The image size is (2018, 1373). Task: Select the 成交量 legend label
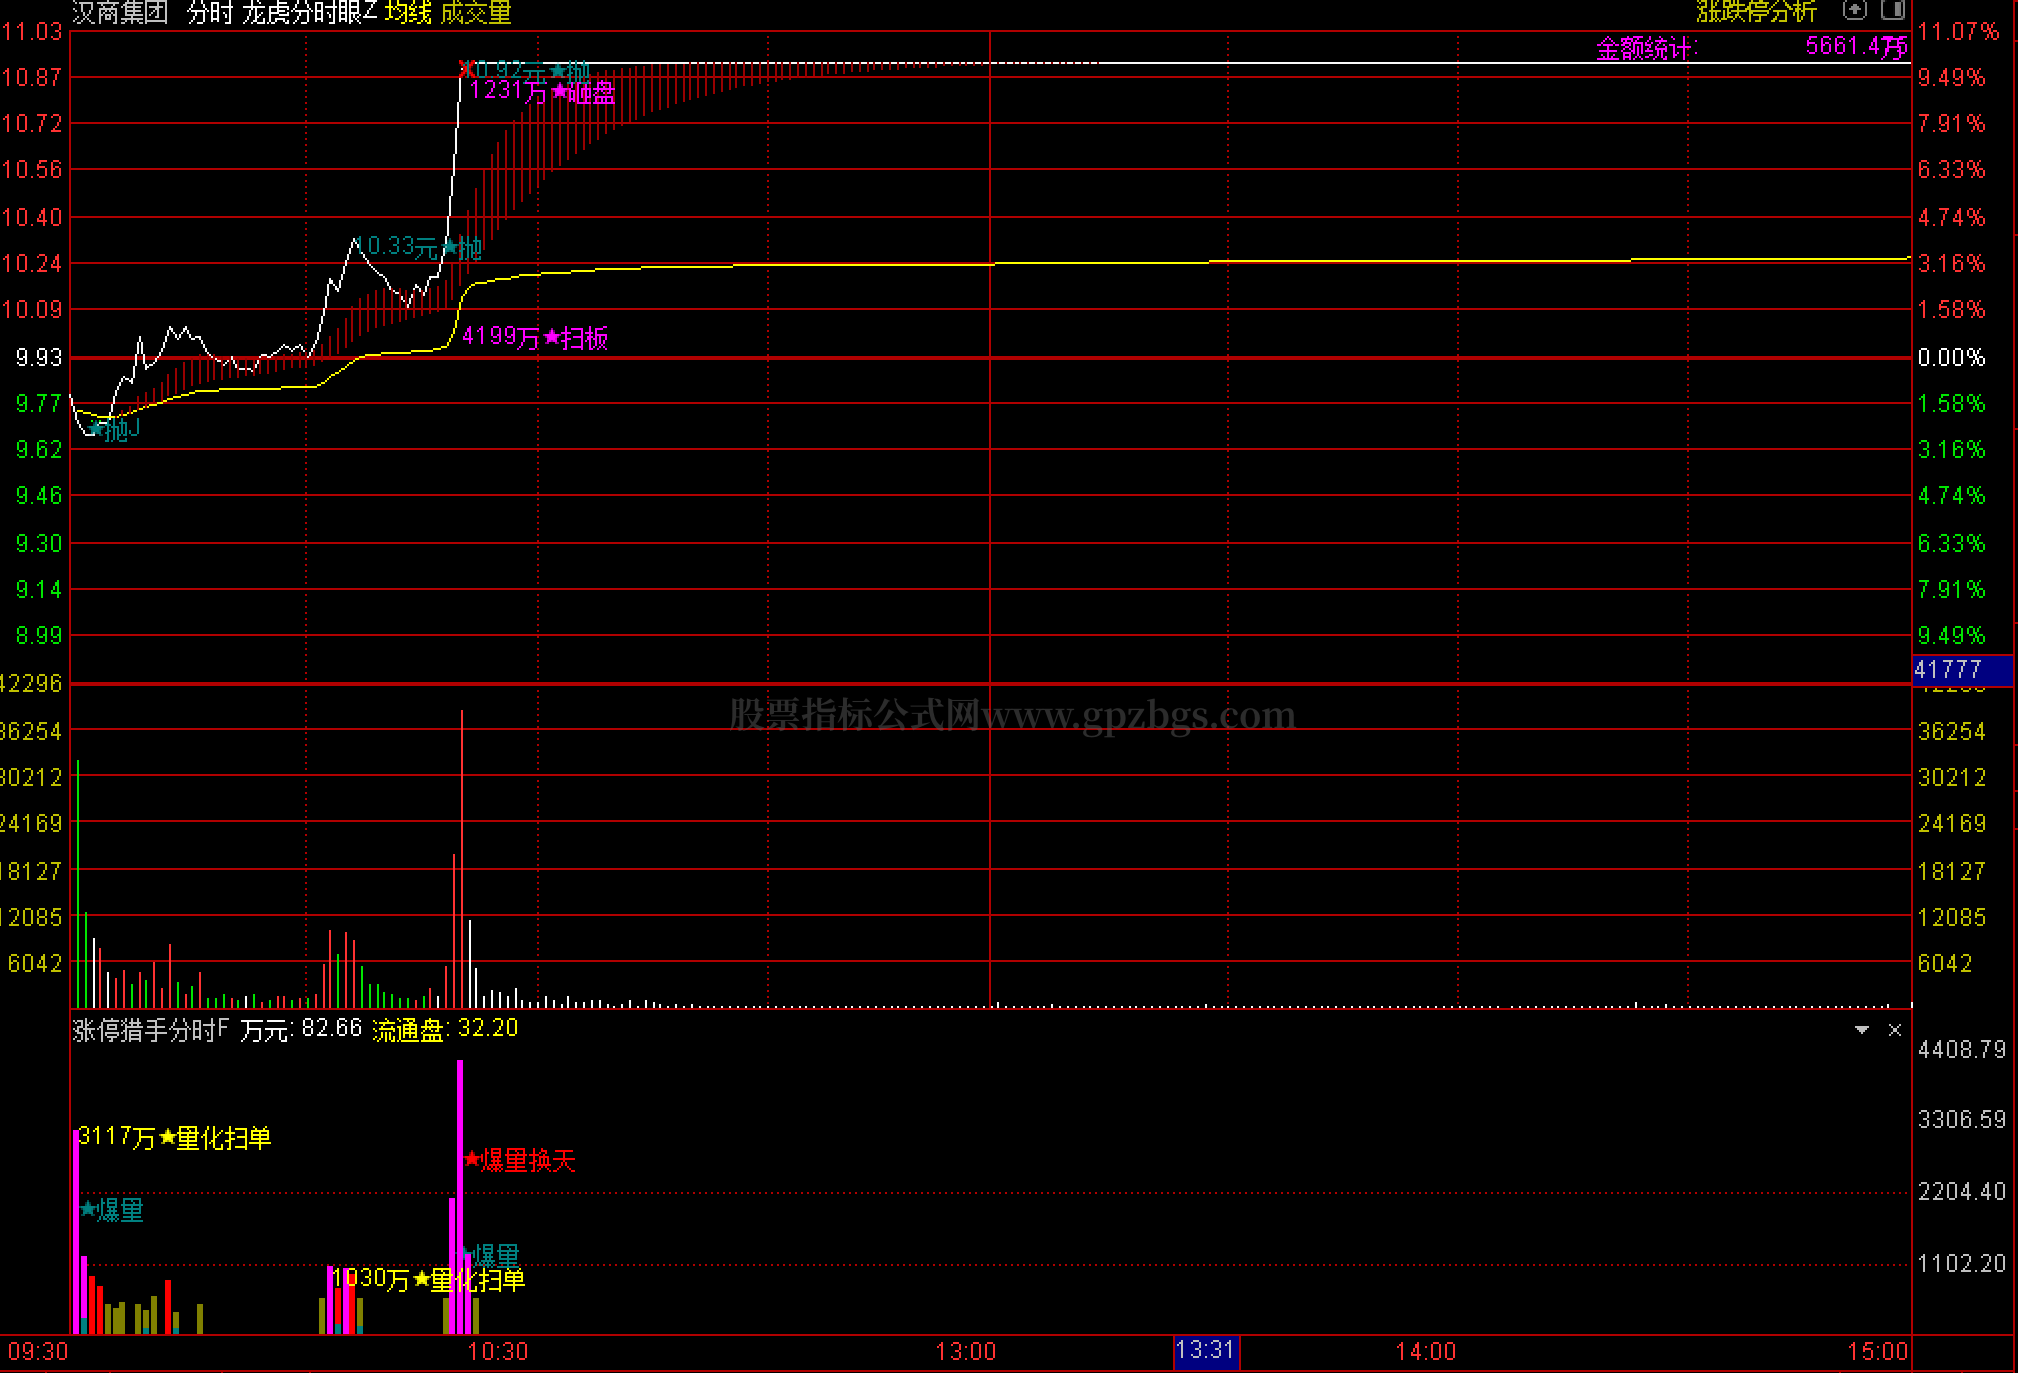point(476,13)
